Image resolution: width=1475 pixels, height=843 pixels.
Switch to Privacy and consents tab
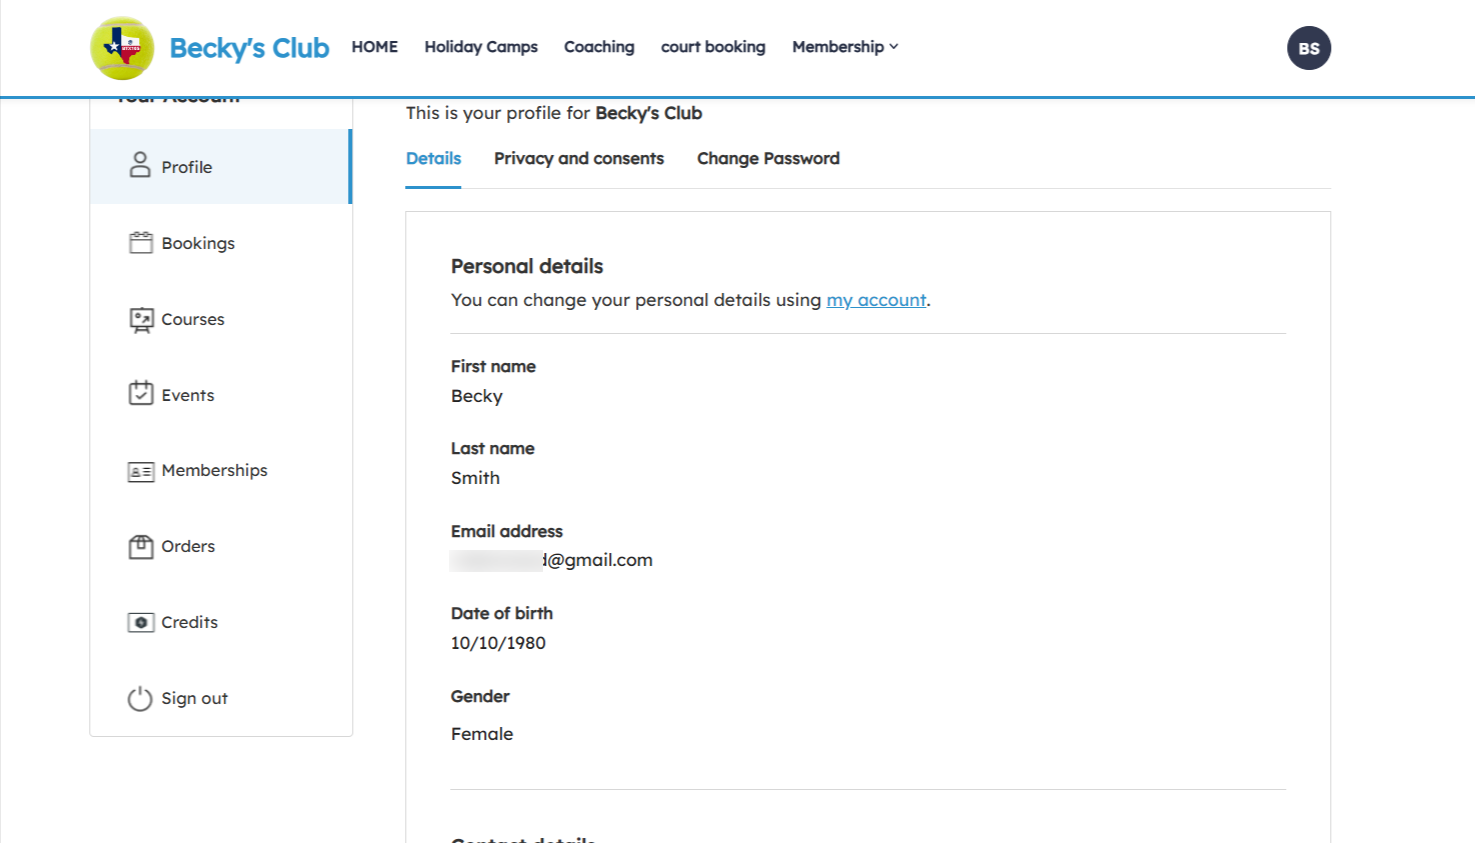point(578,159)
